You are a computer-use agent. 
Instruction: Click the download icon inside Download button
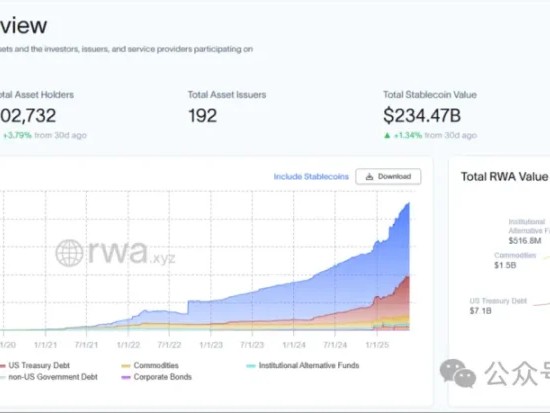369,176
